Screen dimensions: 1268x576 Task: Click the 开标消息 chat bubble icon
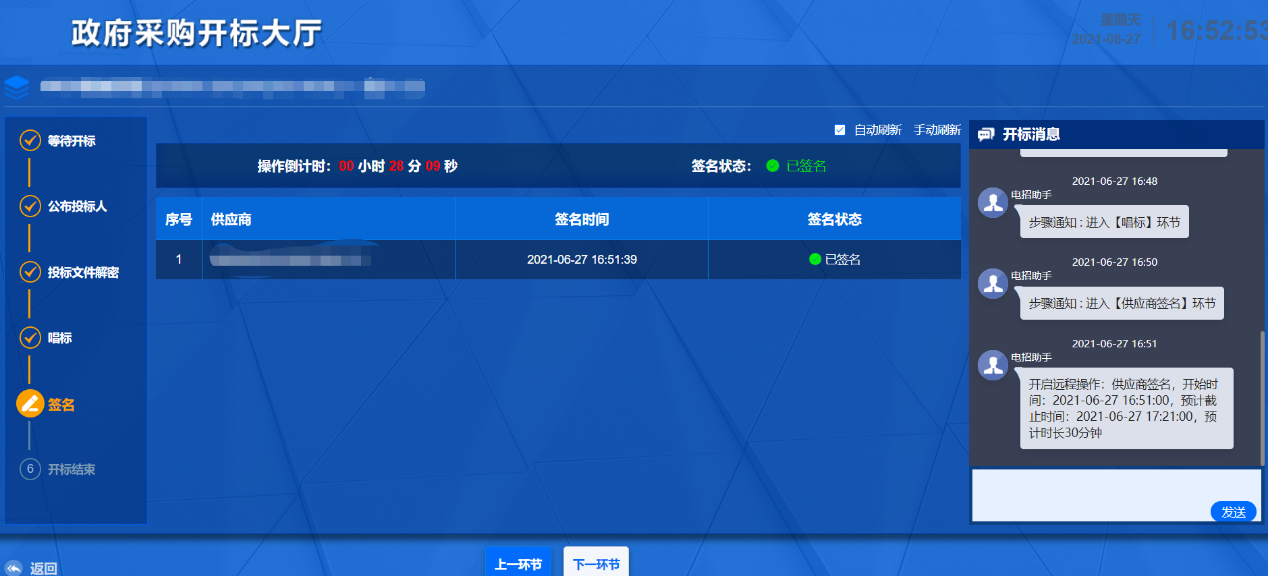coord(986,134)
